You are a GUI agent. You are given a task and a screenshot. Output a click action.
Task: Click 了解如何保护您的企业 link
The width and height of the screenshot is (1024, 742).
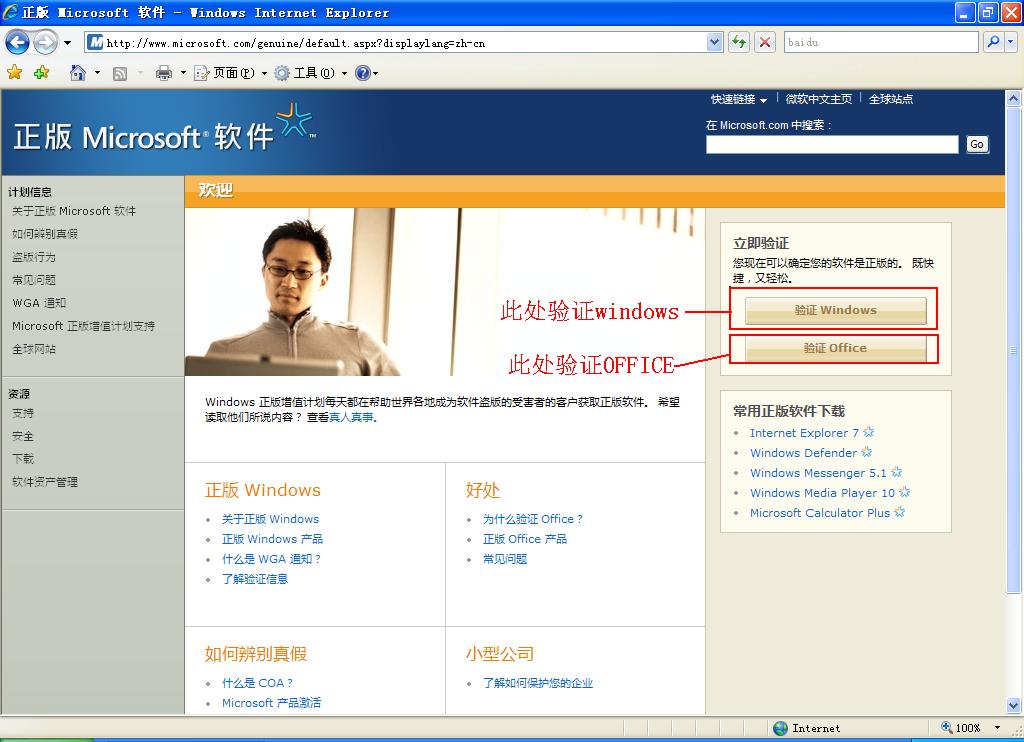[x=537, y=683]
